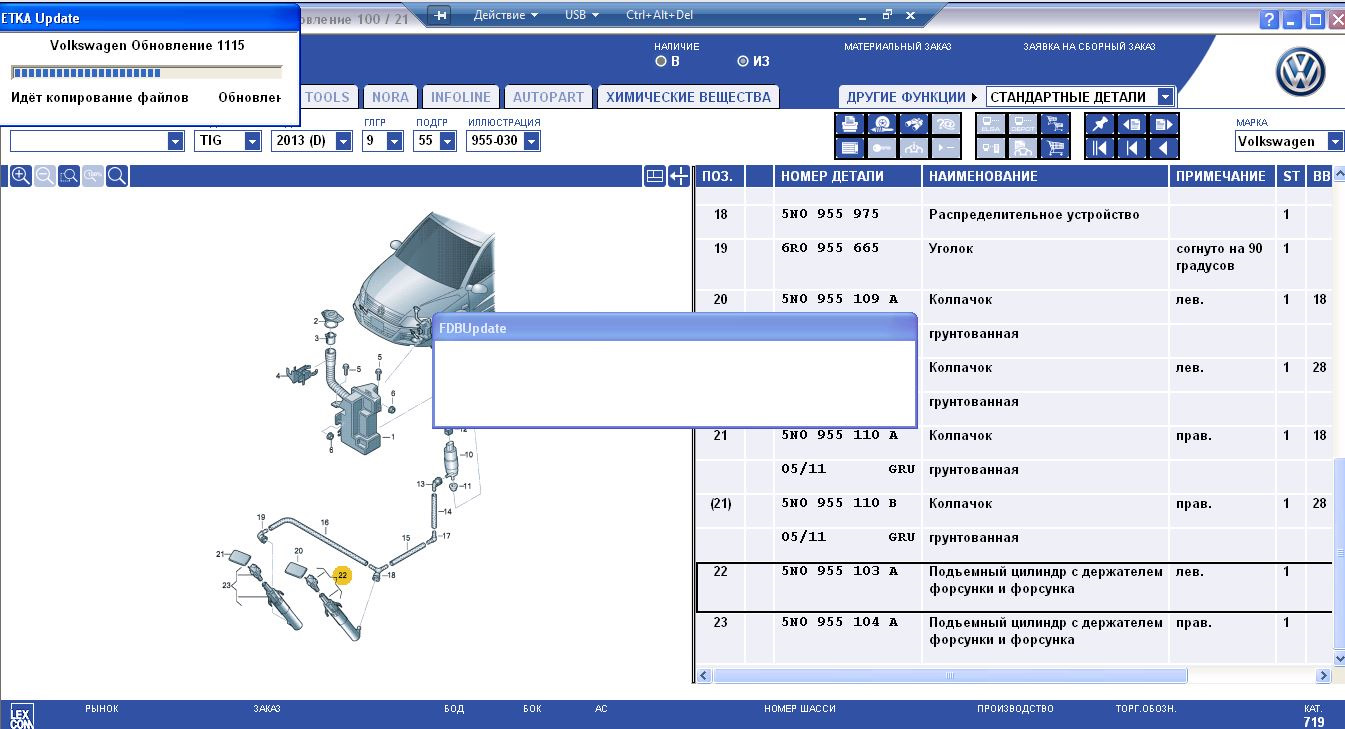Select the zoom-to-area magnifier icon
Image resolution: width=1345 pixels, height=729 pixels.
69,177
